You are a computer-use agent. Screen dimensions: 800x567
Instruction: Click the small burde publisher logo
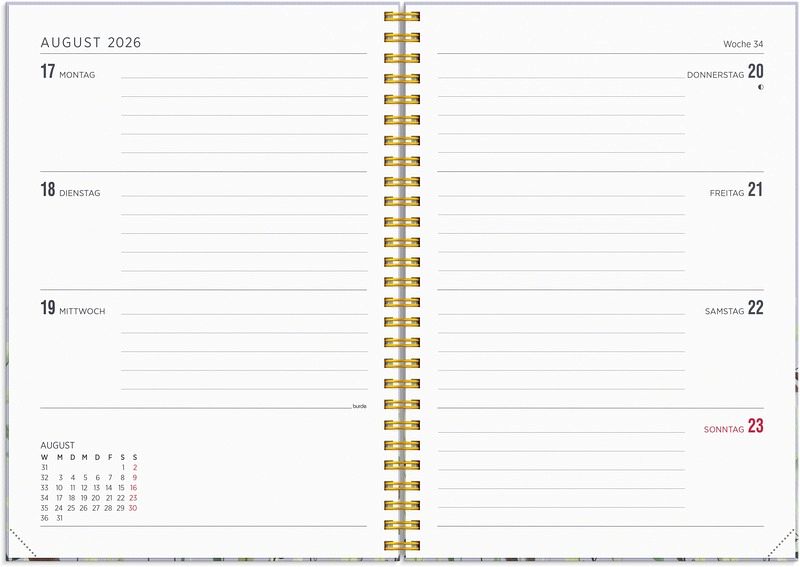(x=359, y=407)
